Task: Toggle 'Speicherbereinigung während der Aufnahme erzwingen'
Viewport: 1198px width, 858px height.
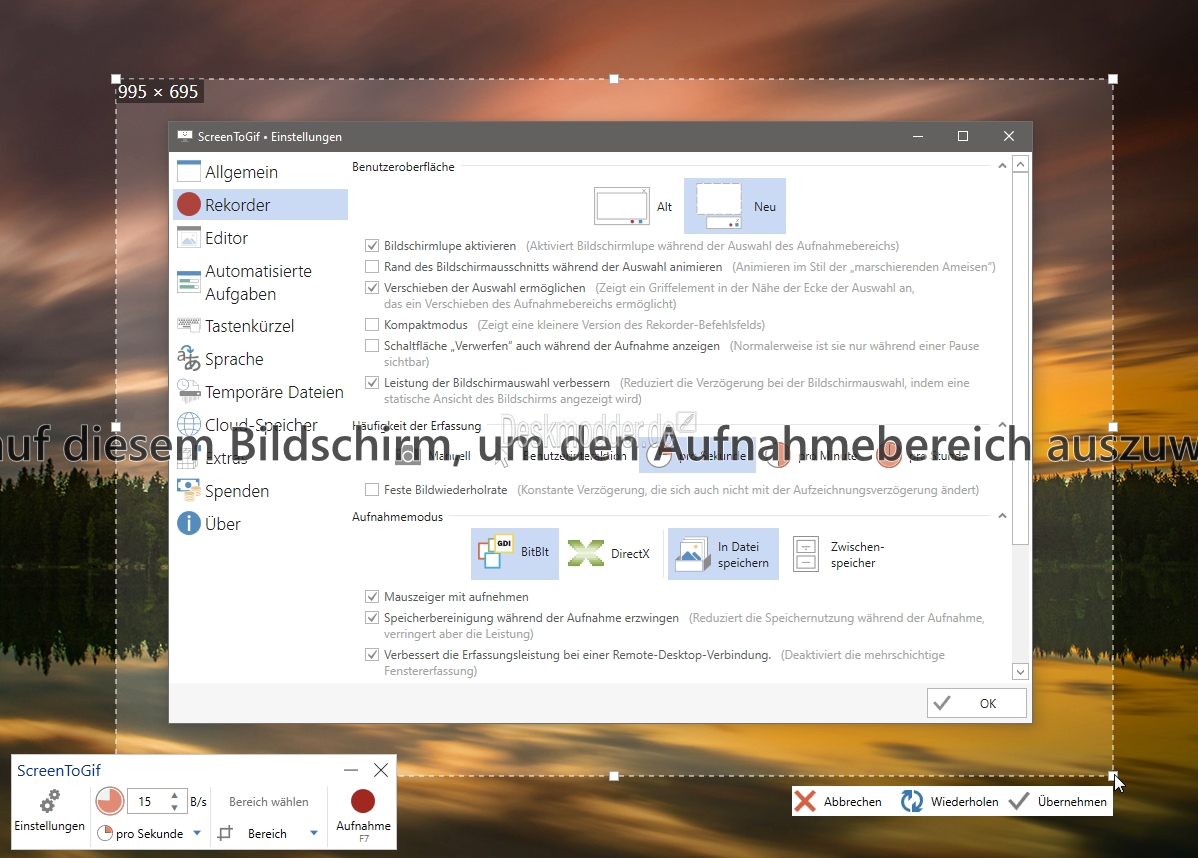Action: (x=372, y=617)
